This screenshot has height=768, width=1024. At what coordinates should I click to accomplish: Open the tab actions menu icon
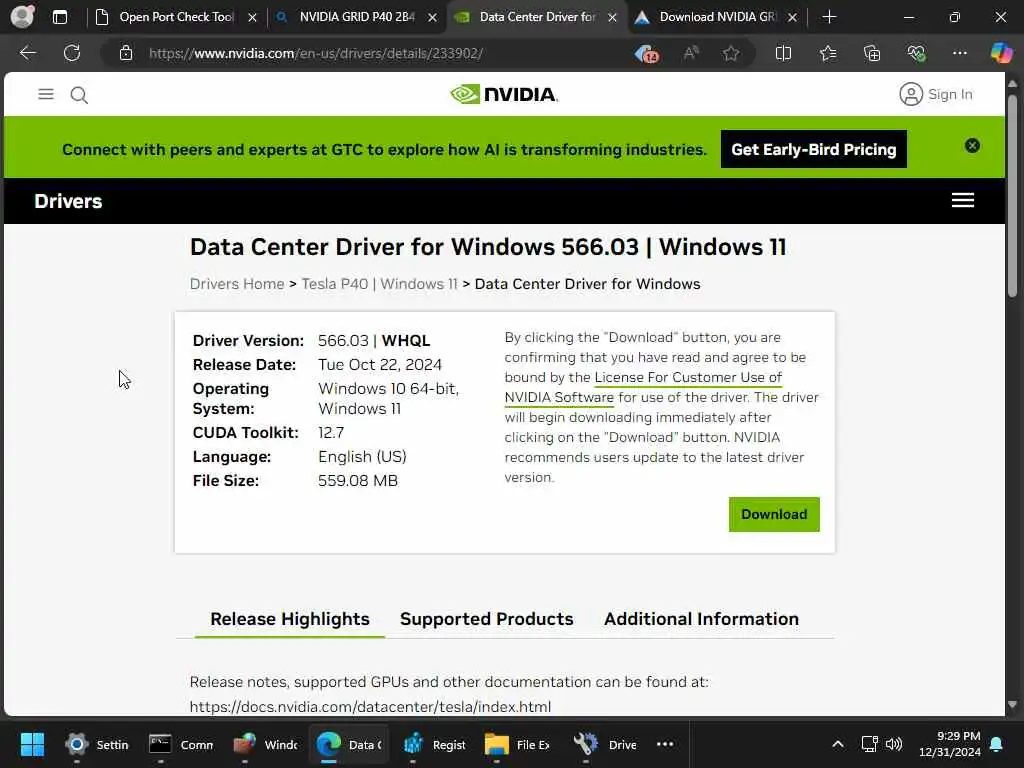coord(59,17)
